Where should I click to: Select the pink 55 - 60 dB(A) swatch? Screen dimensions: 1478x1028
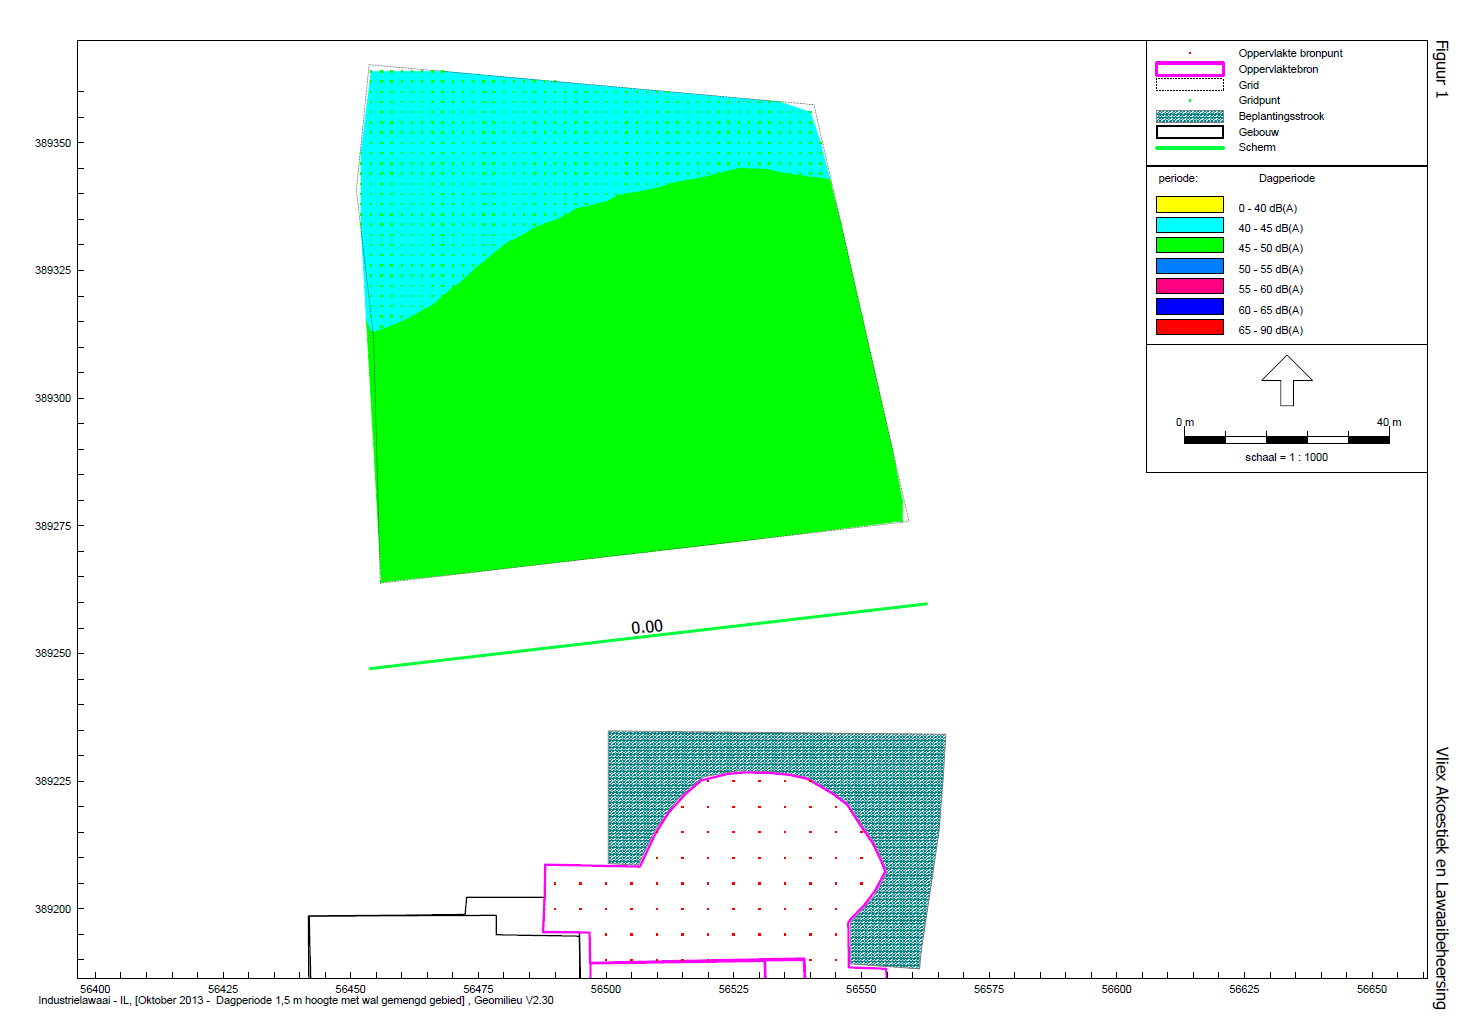[x=1189, y=287]
